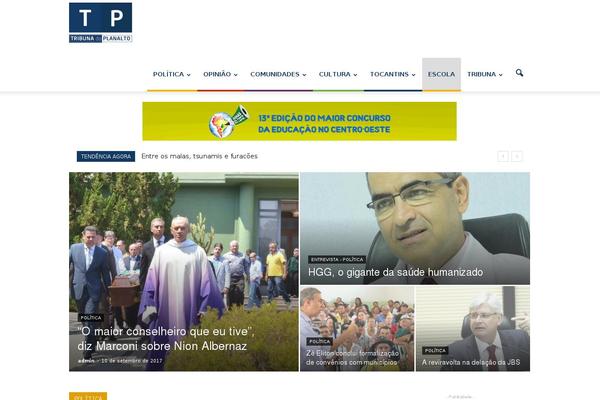
Task: Open the Cultura menu
Action: [x=338, y=74]
